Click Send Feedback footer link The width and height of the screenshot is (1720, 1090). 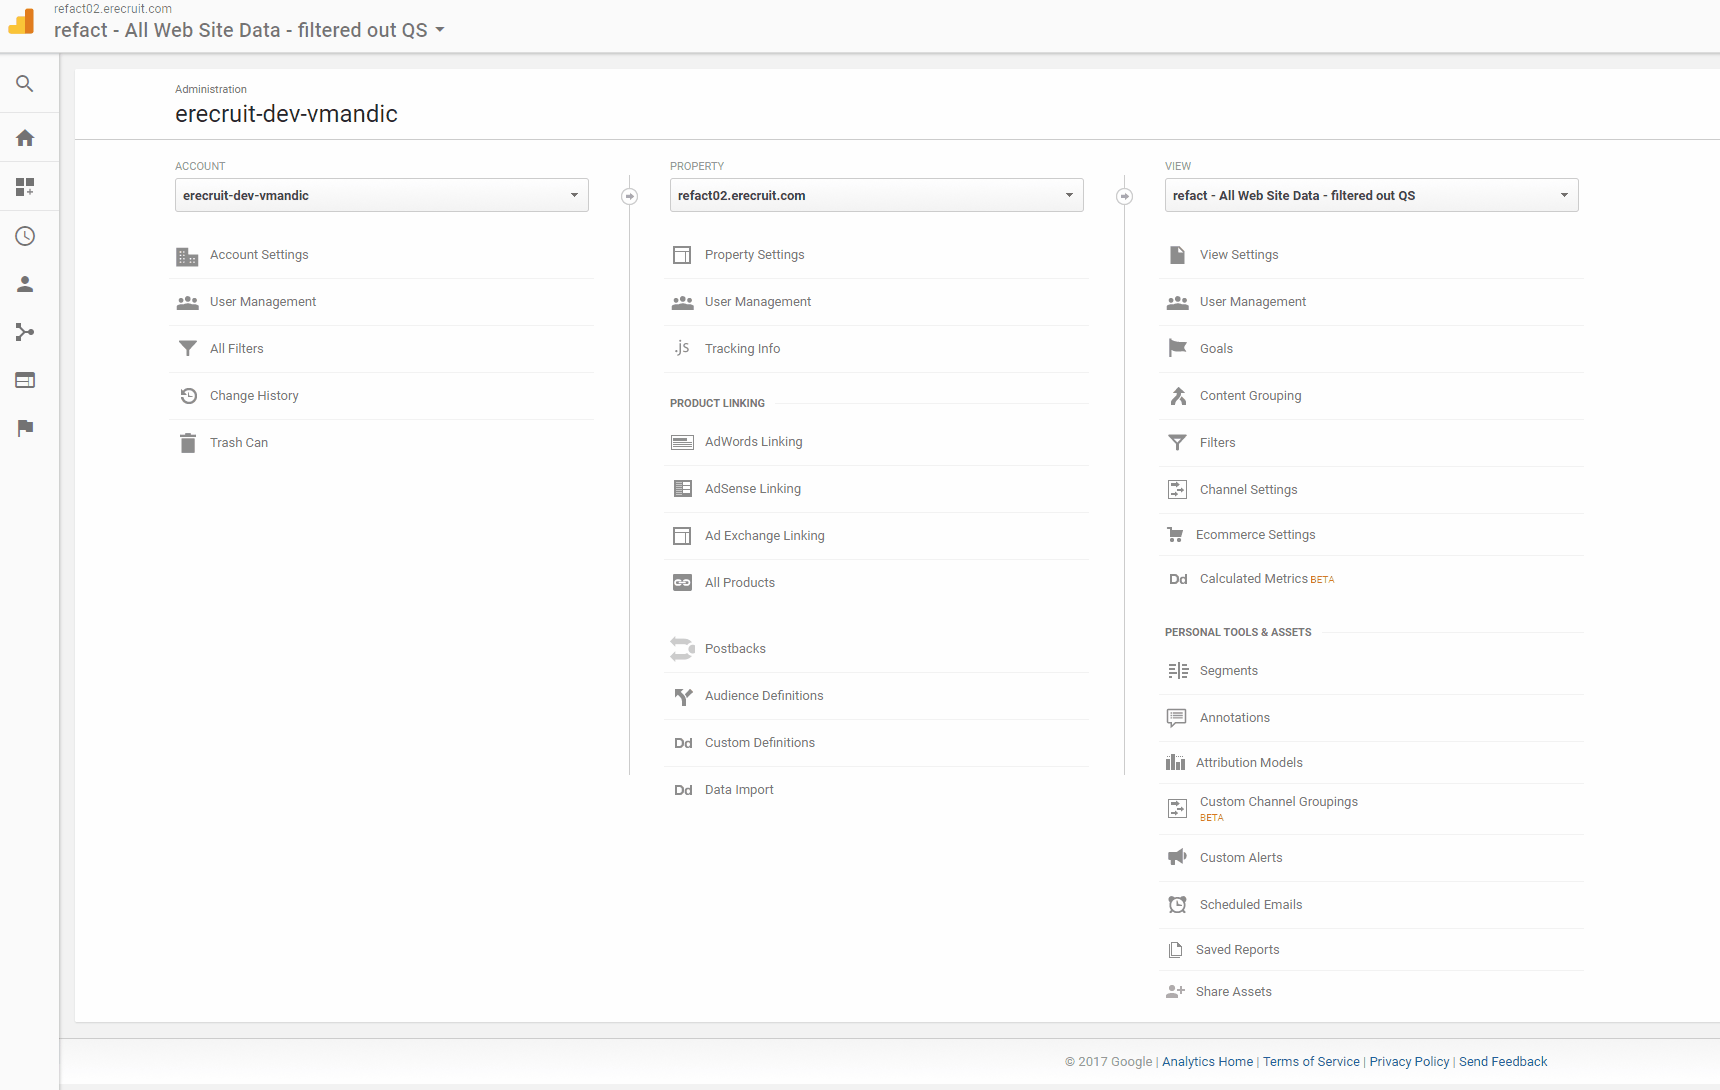[x=1503, y=1062]
